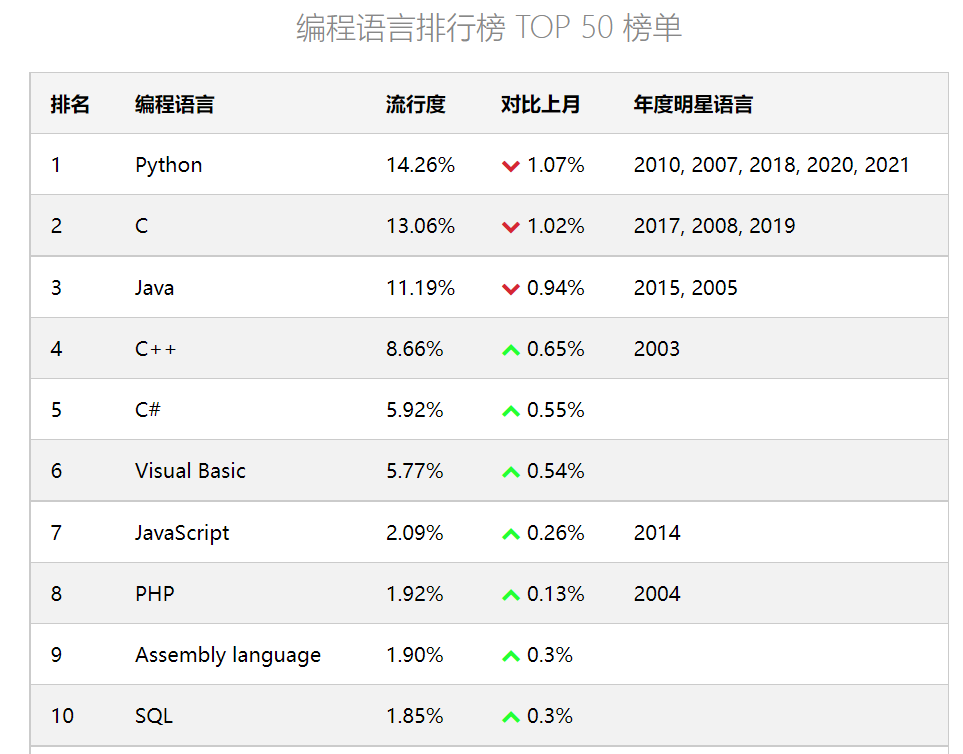Click star years 2017, 2008, 2019
The height and width of the screenshot is (754, 963).
click(x=714, y=226)
